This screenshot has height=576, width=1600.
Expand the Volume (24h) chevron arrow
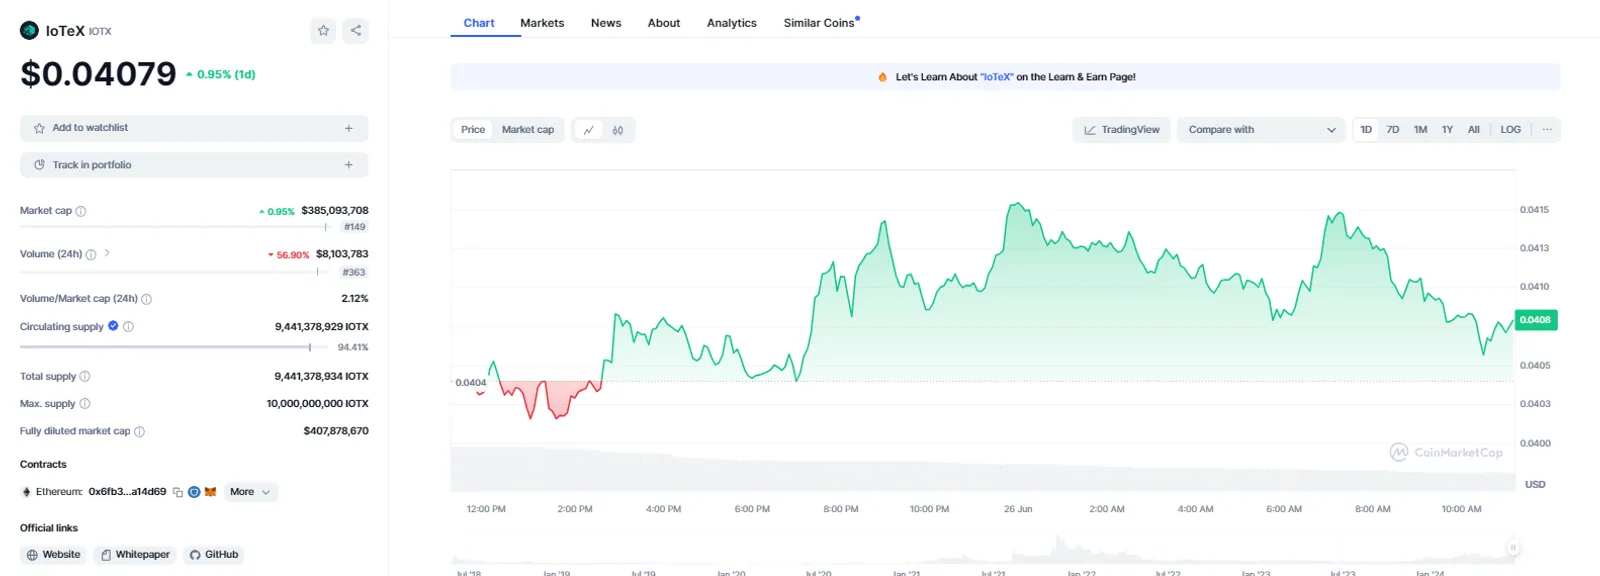tap(107, 253)
